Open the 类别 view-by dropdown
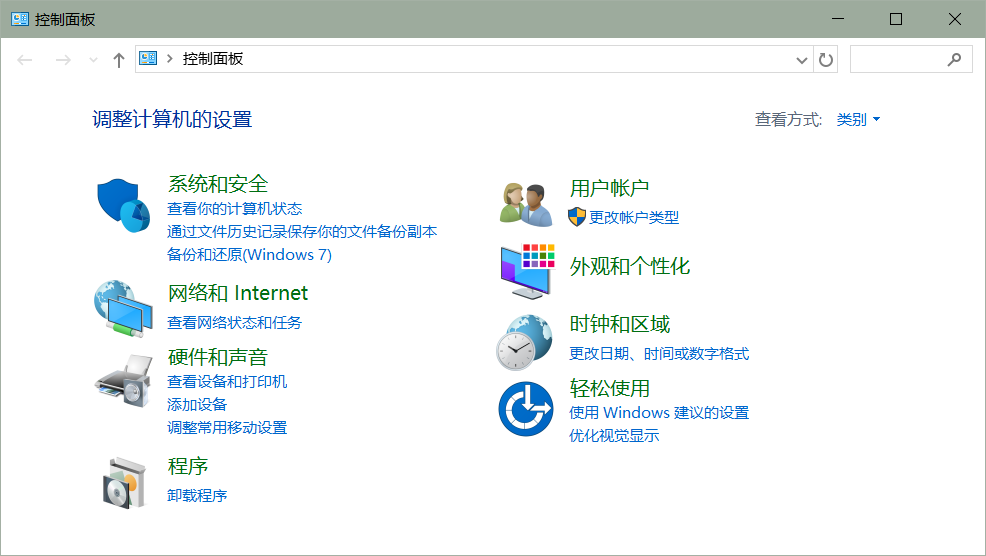This screenshot has width=986, height=556. [x=858, y=119]
